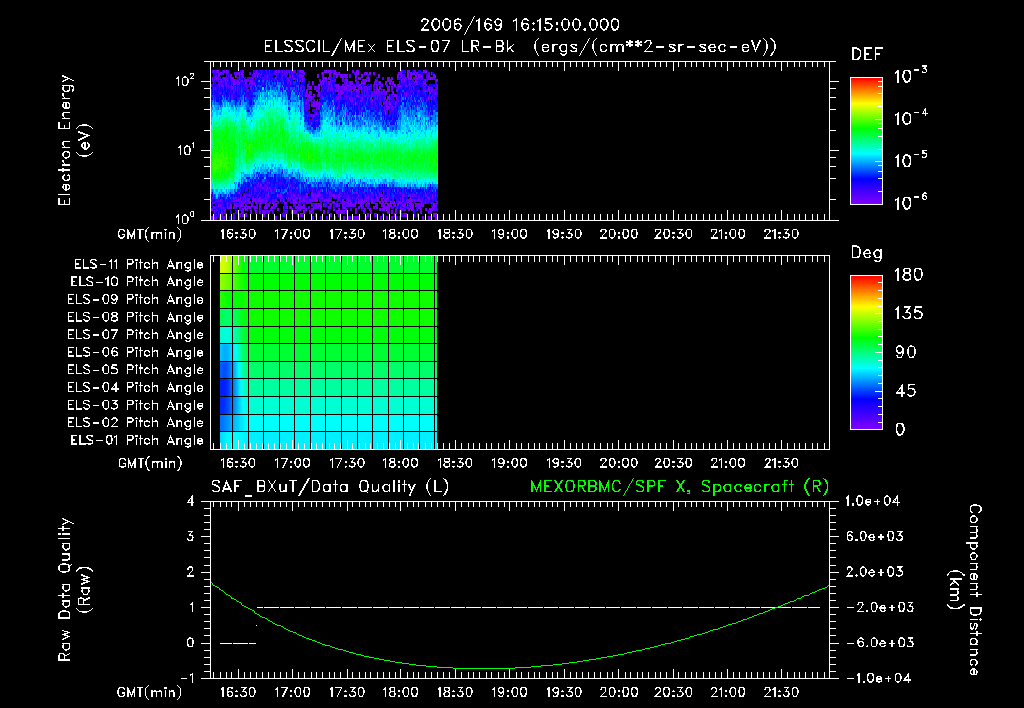Click the 17:30 tick label under pitch angle panel

coord(346,463)
